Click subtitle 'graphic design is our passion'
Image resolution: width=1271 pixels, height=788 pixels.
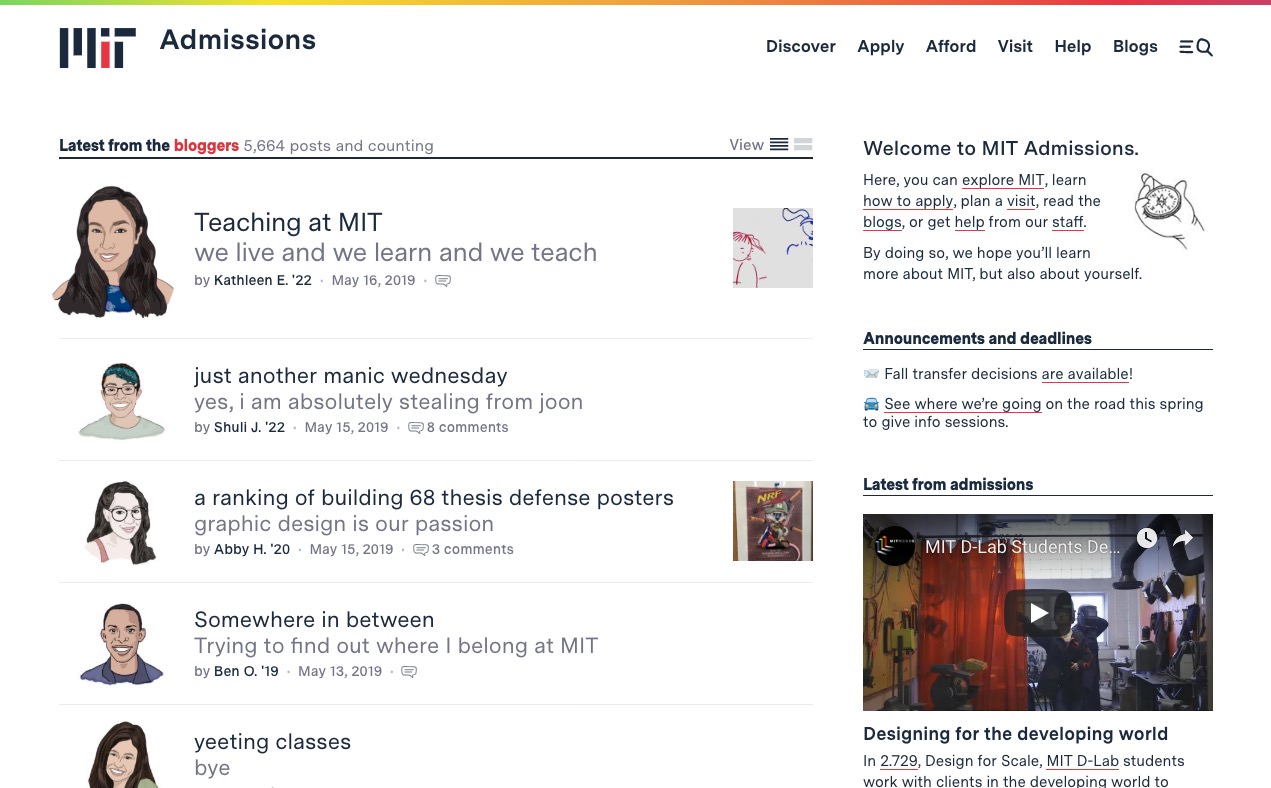(344, 524)
